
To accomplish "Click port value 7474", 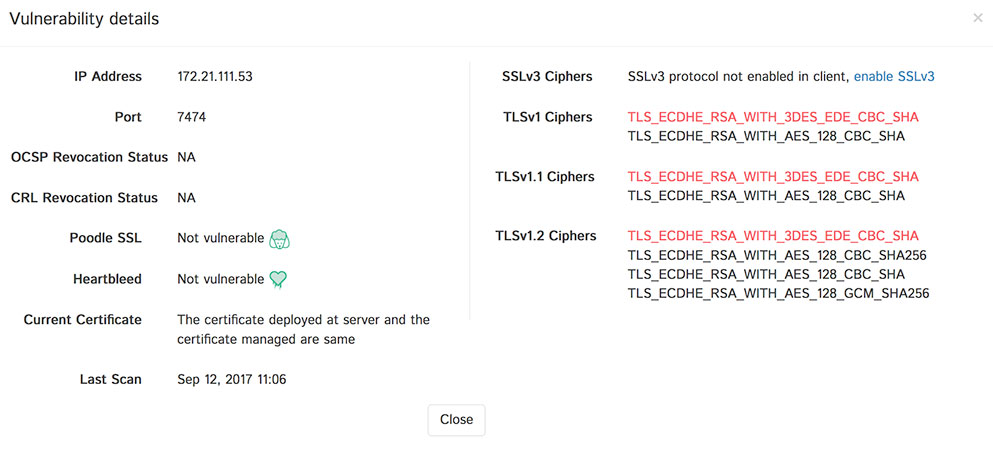I will [192, 117].
